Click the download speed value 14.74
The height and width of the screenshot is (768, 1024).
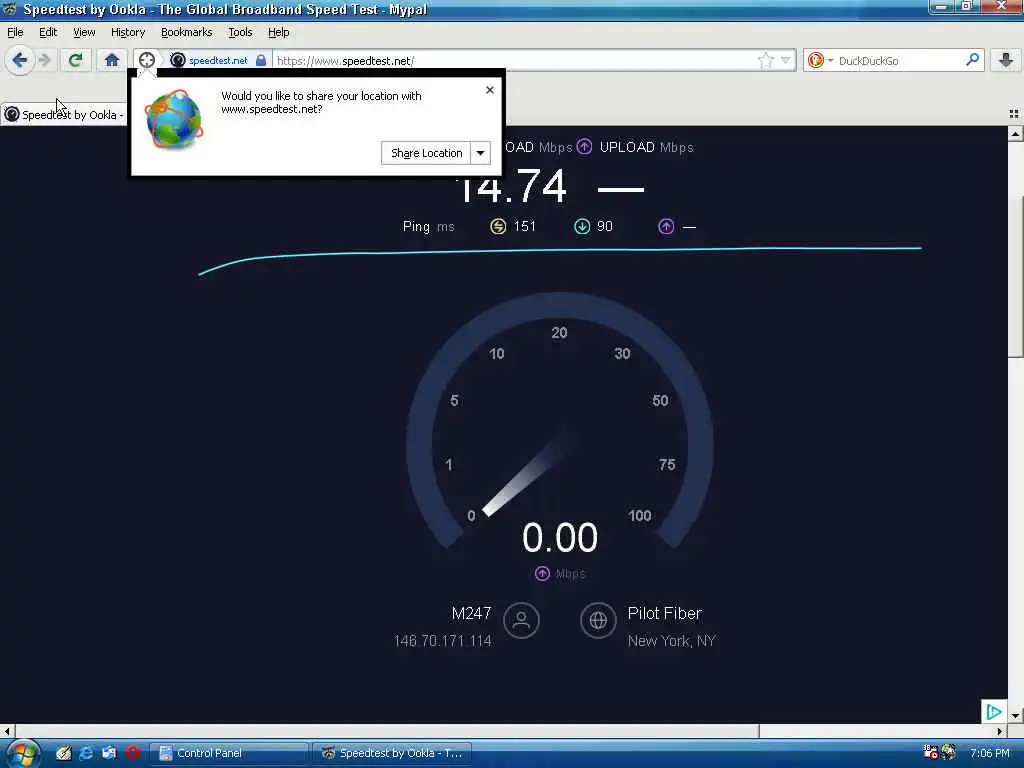coord(511,187)
